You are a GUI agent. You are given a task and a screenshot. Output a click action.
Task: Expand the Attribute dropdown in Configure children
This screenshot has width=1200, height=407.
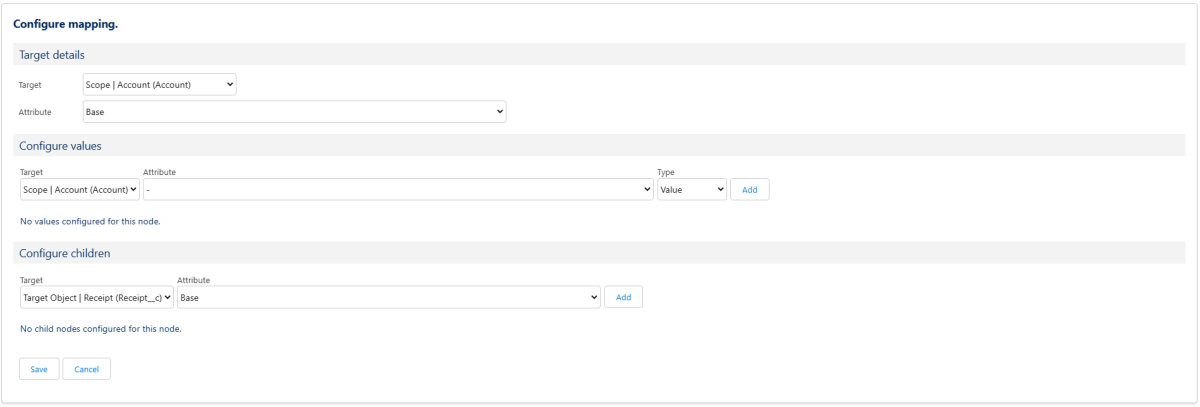tap(390, 297)
